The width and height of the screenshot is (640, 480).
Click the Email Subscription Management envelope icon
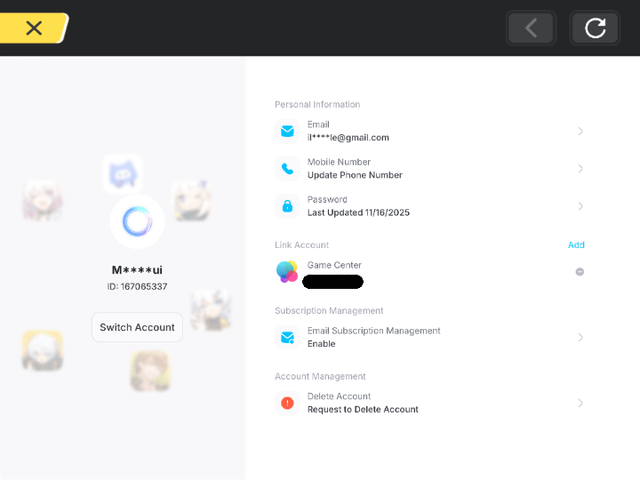(287, 337)
